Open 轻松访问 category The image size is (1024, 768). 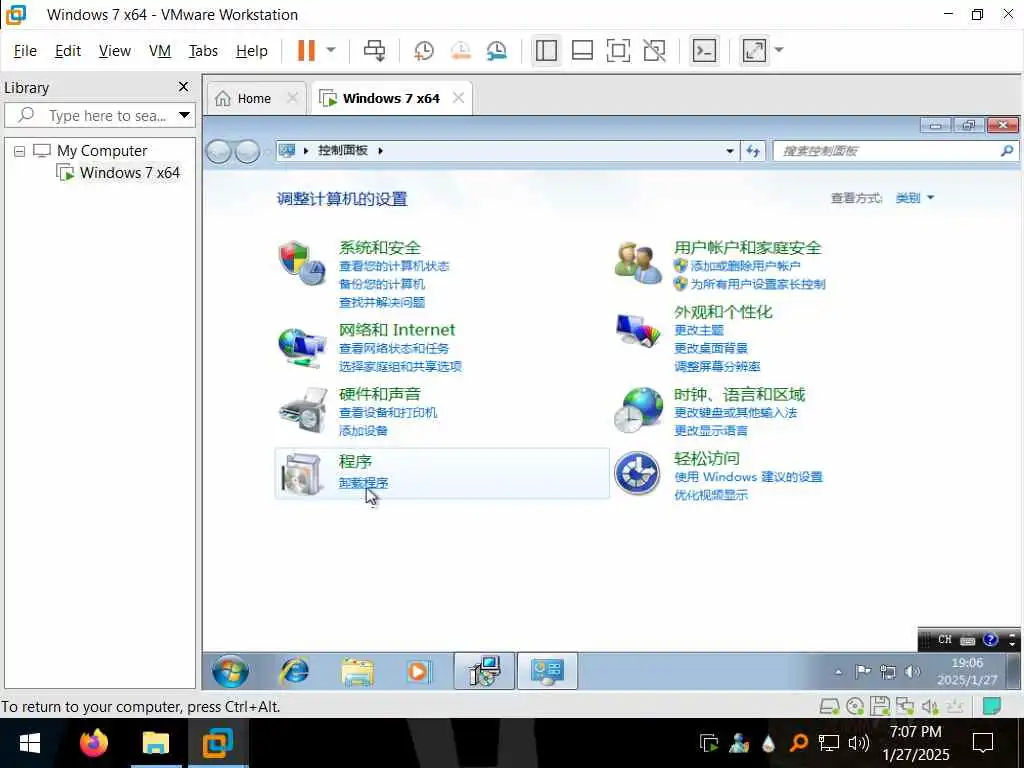[x=707, y=458]
